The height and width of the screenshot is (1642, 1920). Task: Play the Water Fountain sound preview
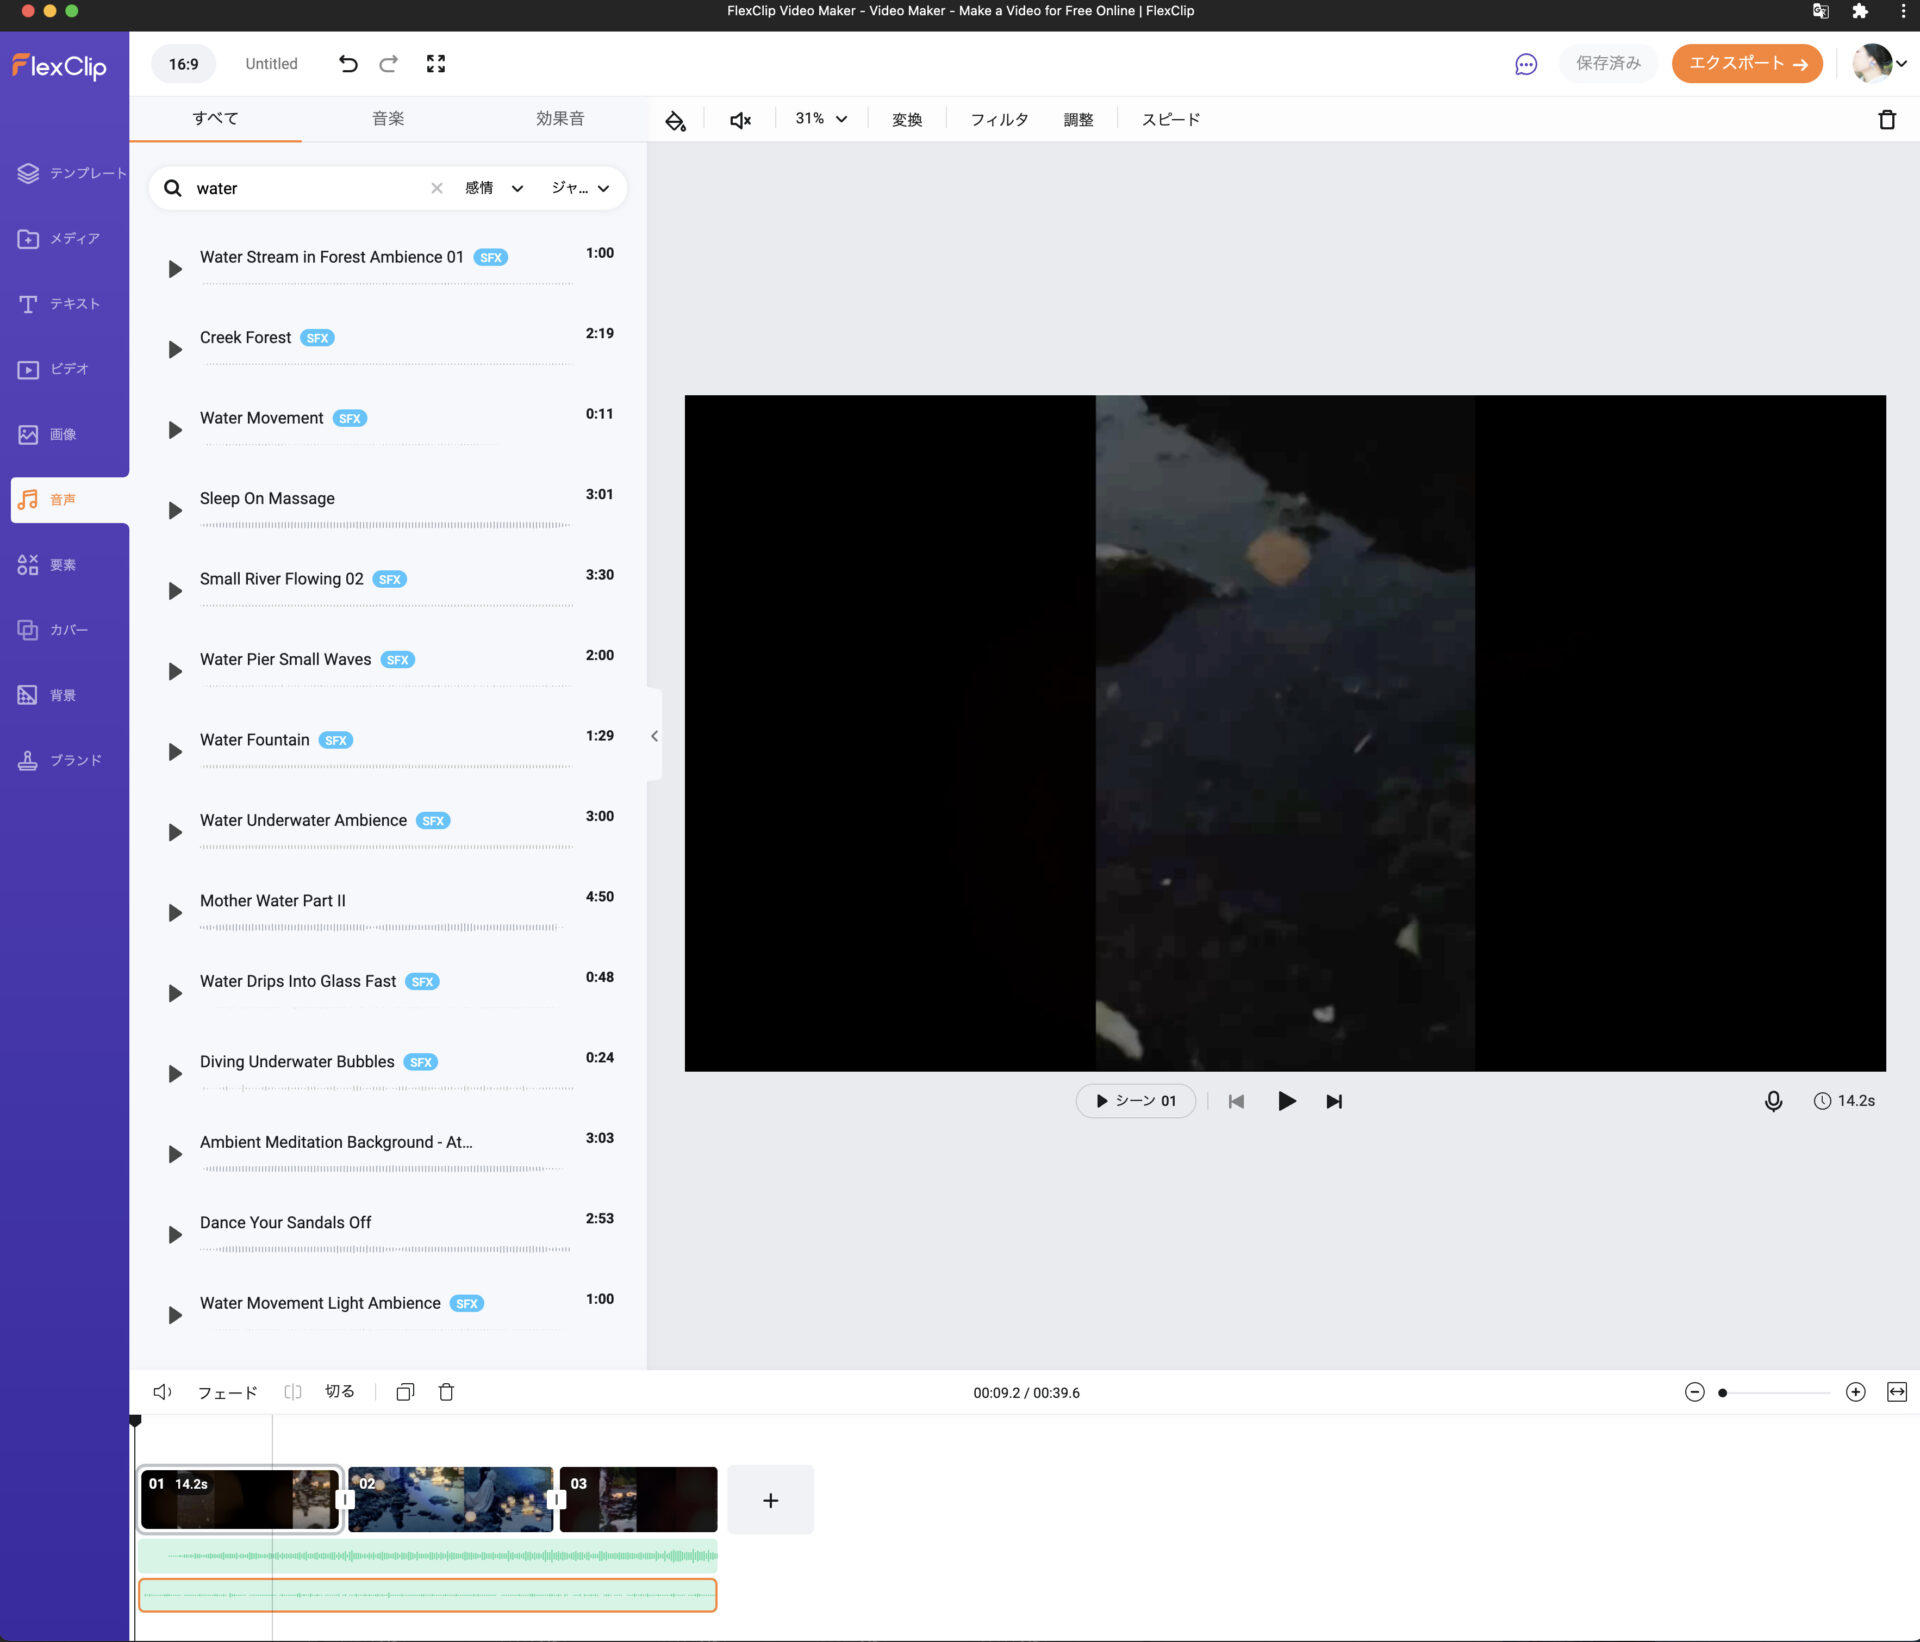(x=175, y=752)
